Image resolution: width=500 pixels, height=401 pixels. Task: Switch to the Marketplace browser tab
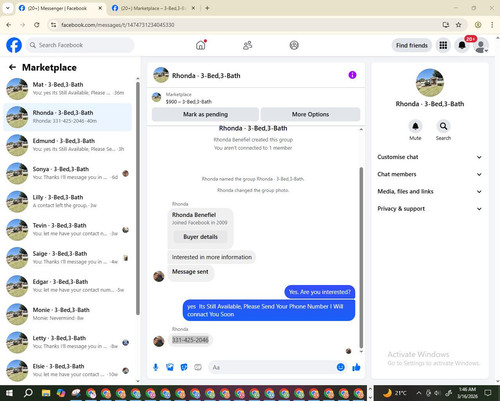153,8
